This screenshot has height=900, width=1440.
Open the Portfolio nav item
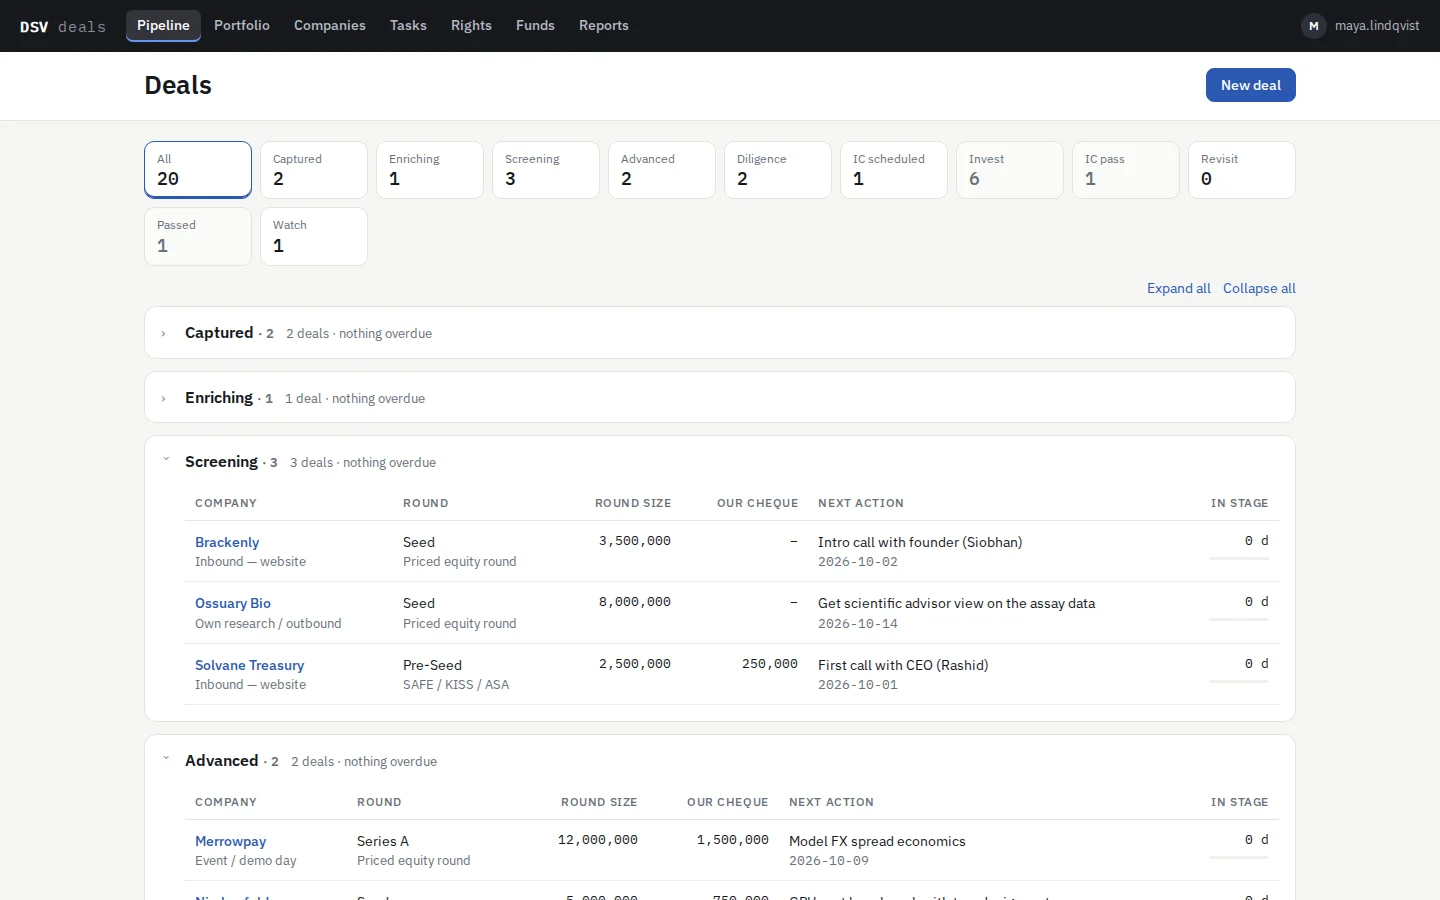pyautogui.click(x=242, y=26)
